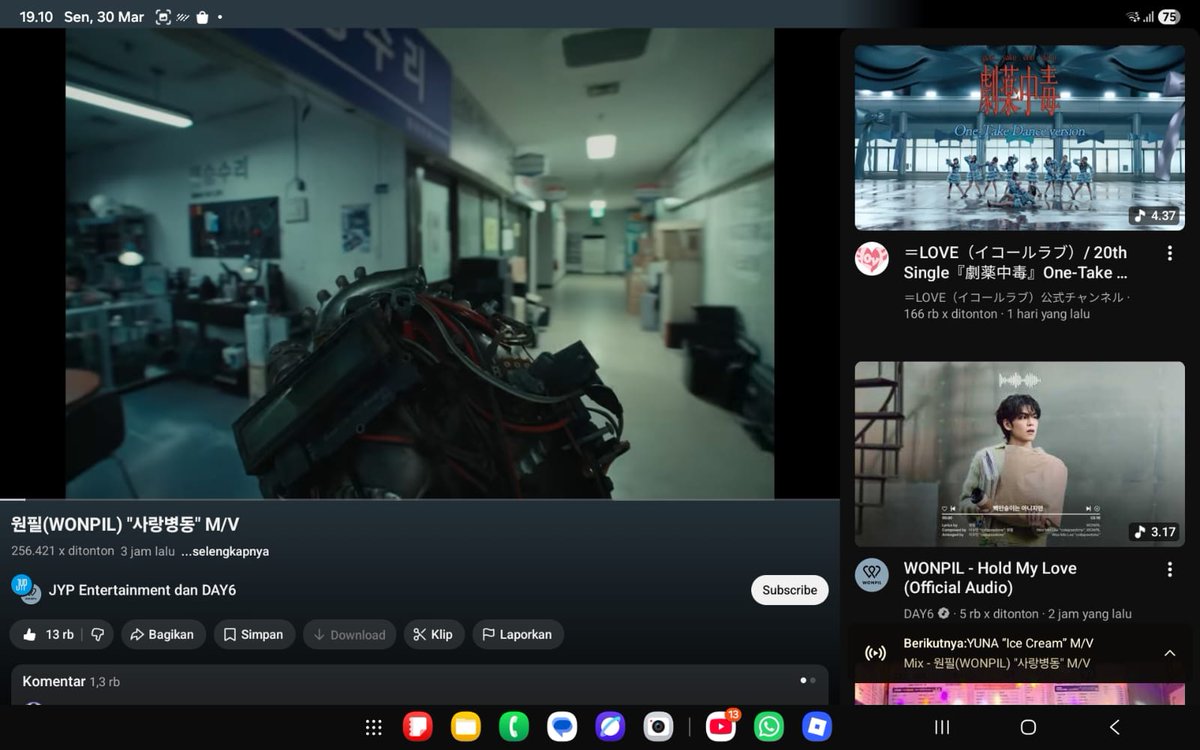Open the yellow My Files app
The height and width of the screenshot is (750, 1200).
pos(465,727)
